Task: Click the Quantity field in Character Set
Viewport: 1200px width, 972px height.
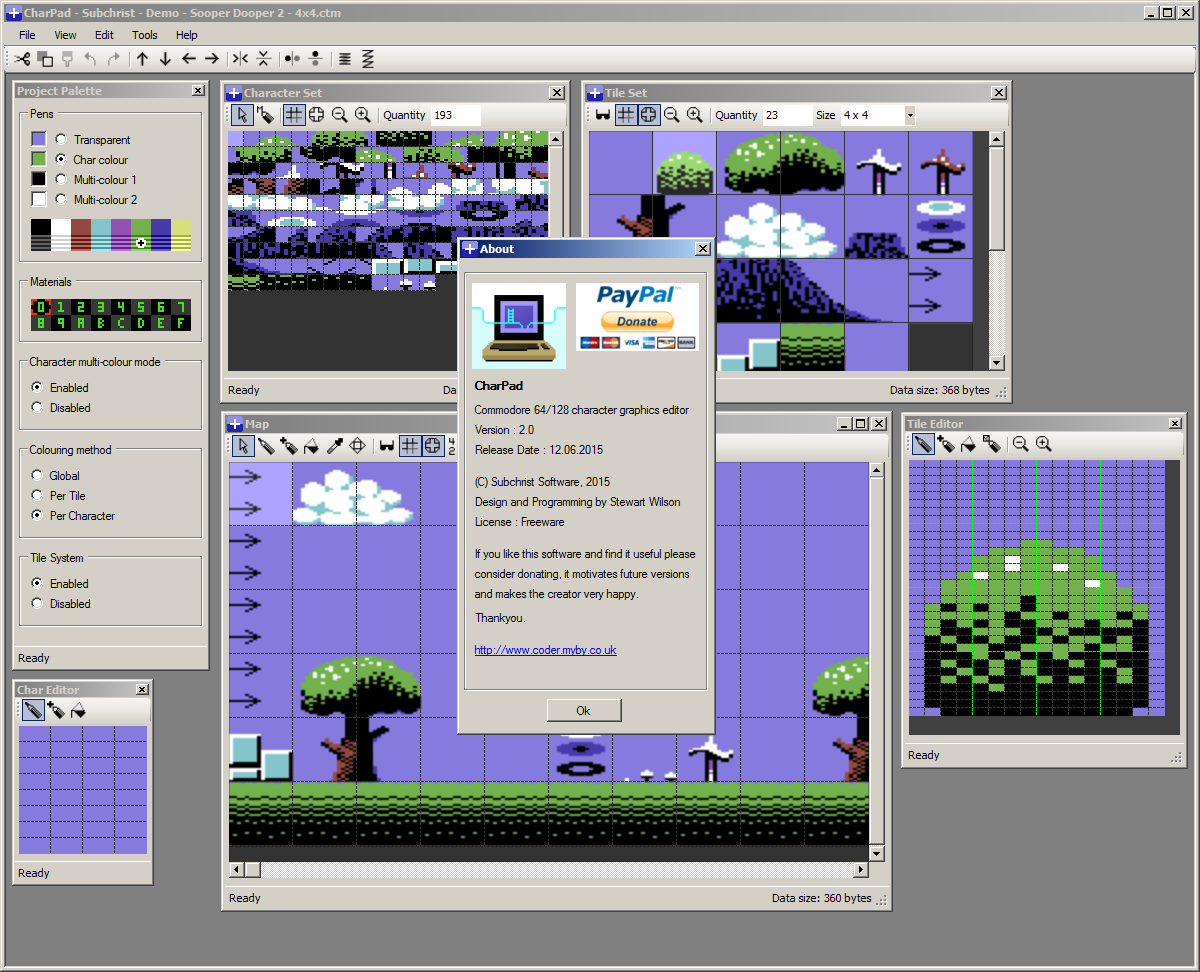Action: coord(455,115)
